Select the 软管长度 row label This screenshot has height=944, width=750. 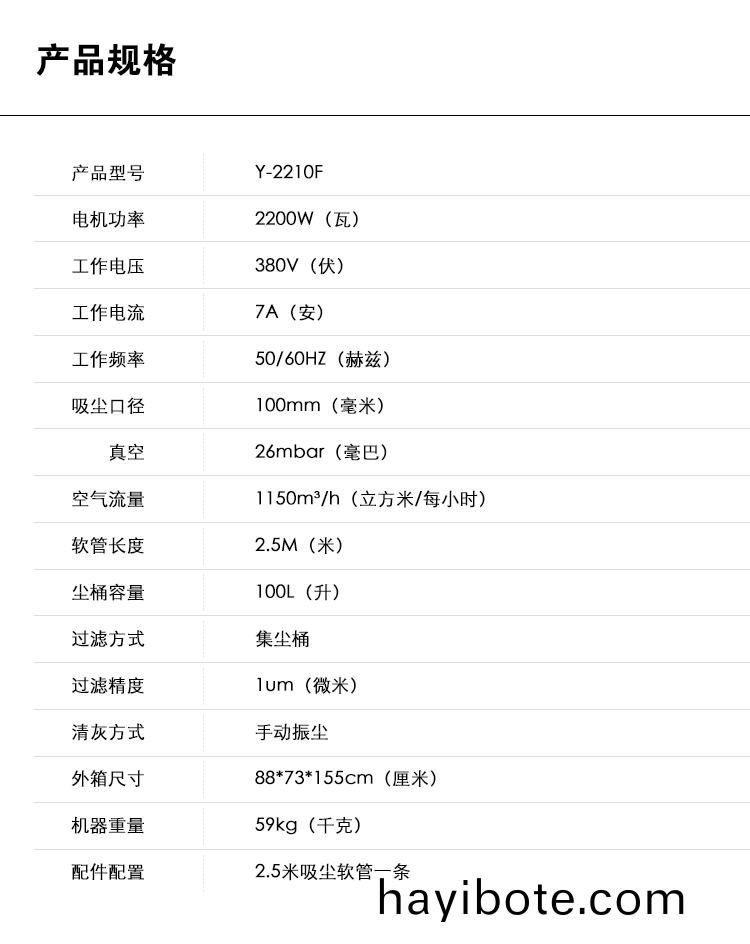point(108,546)
